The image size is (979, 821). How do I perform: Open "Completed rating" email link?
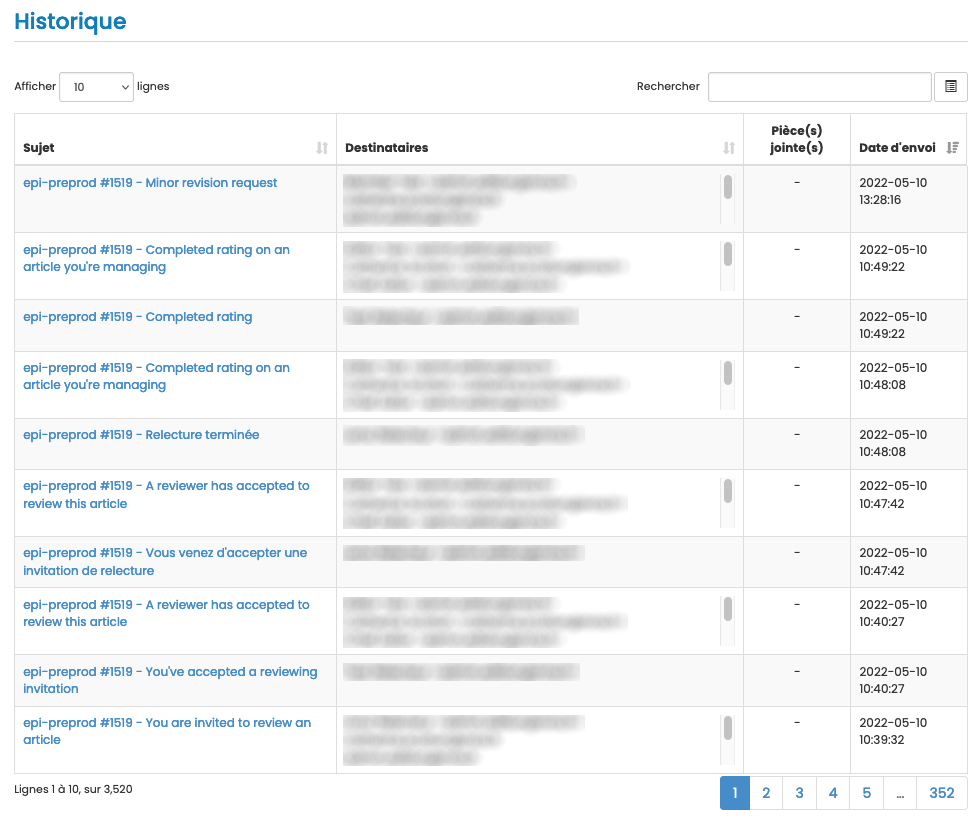[x=137, y=317]
